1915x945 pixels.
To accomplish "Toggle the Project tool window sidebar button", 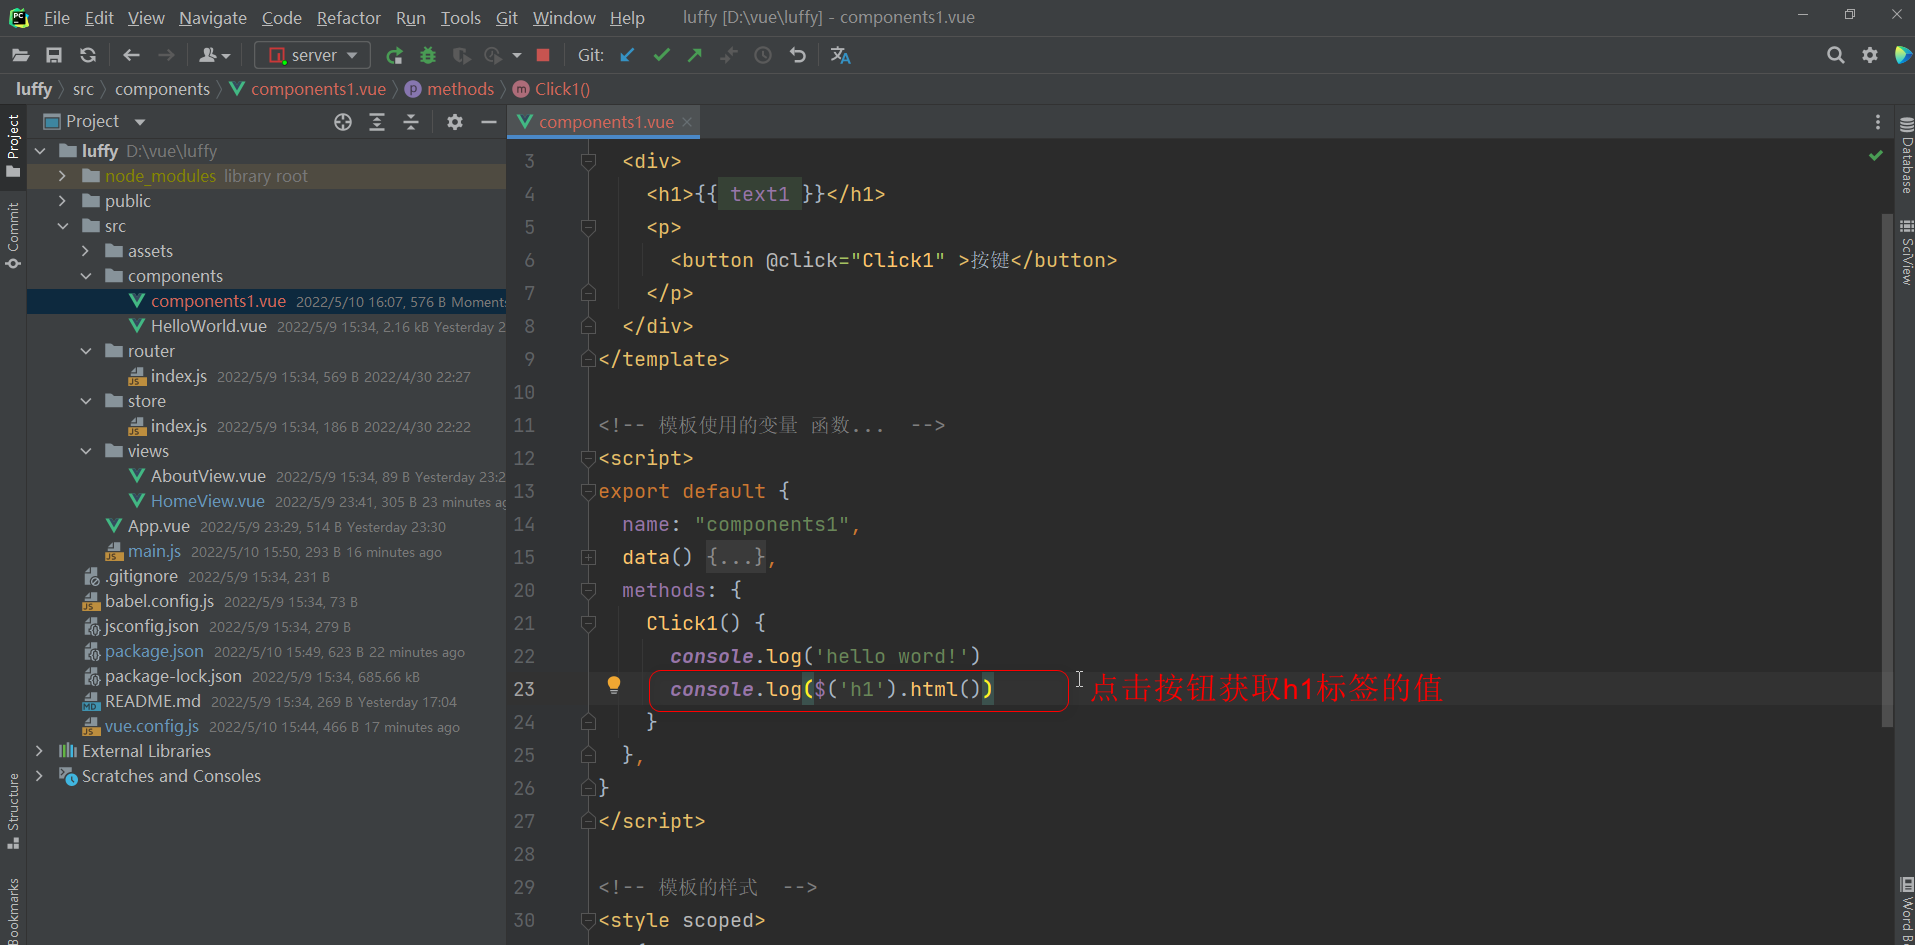I will 13,145.
